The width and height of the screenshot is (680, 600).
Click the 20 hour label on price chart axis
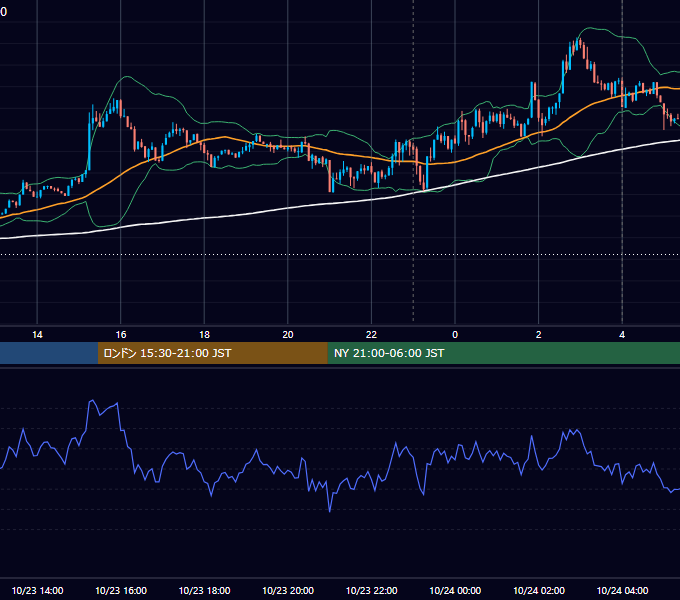tap(288, 335)
